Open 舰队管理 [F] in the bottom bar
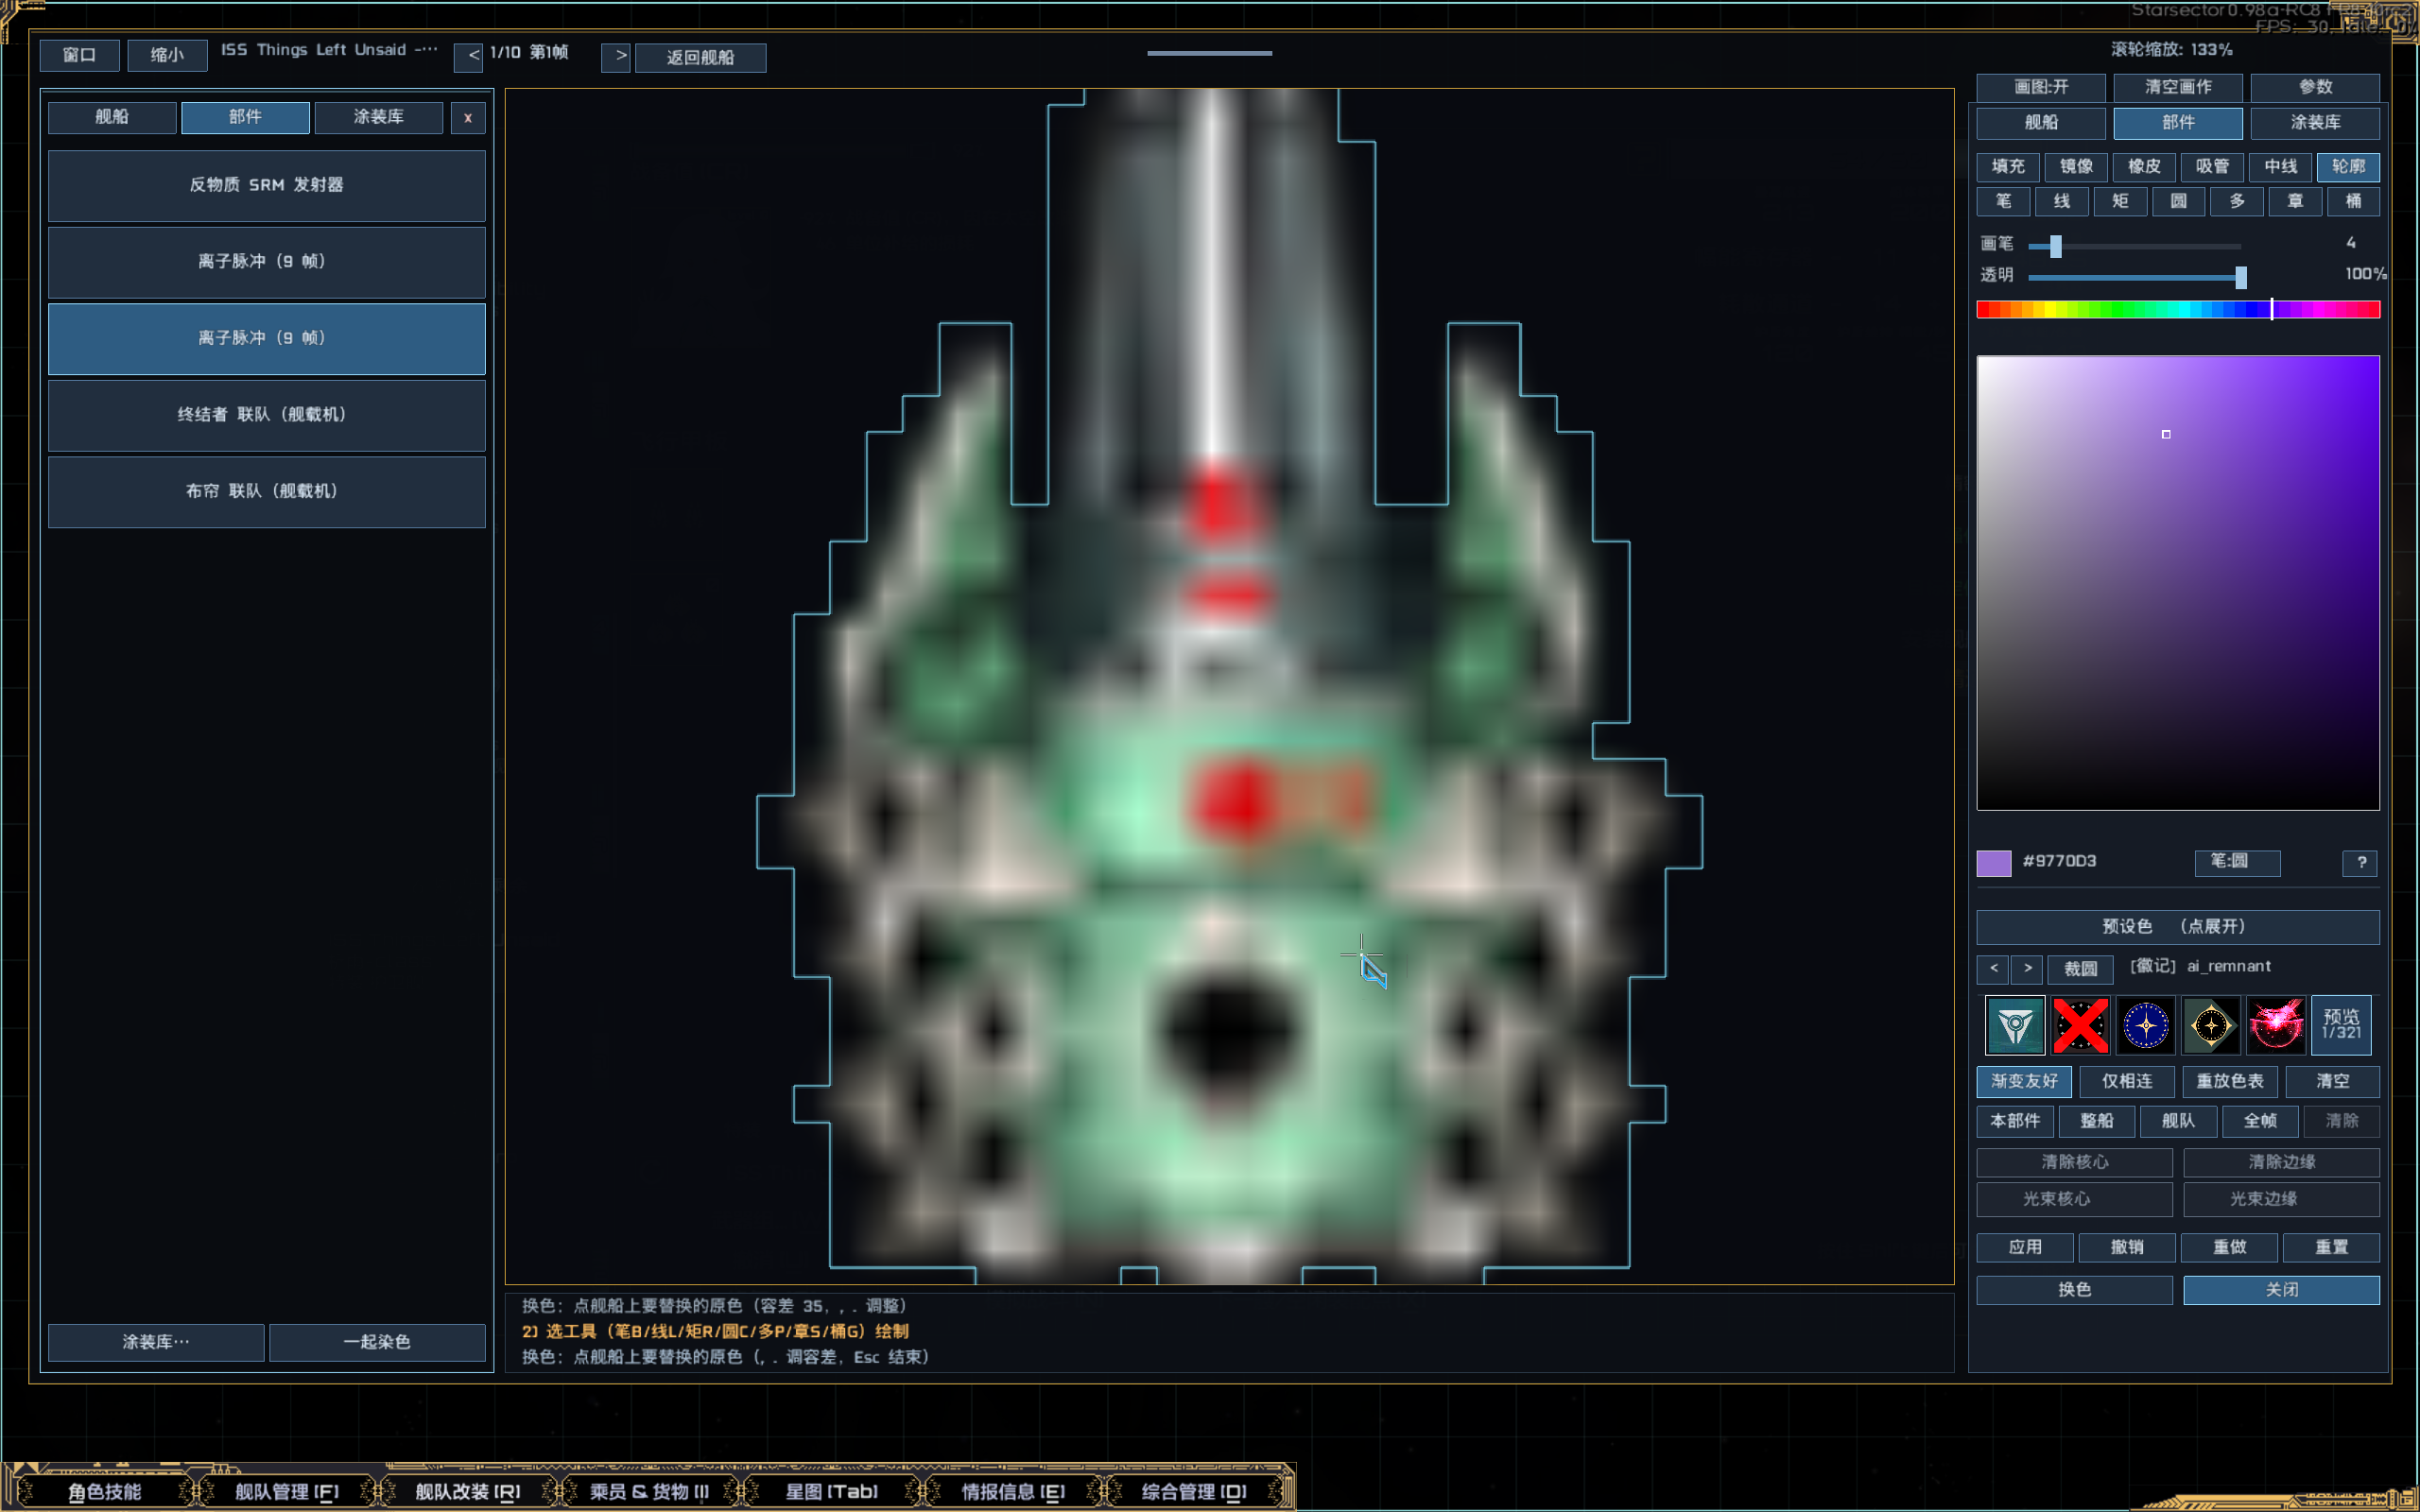Image resolution: width=2420 pixels, height=1512 pixels. pos(287,1491)
